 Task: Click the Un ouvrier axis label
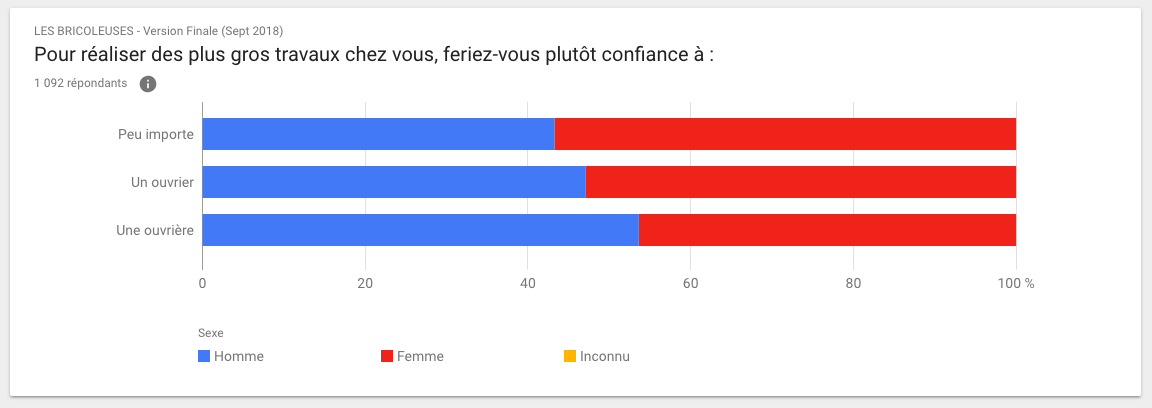coord(163,182)
